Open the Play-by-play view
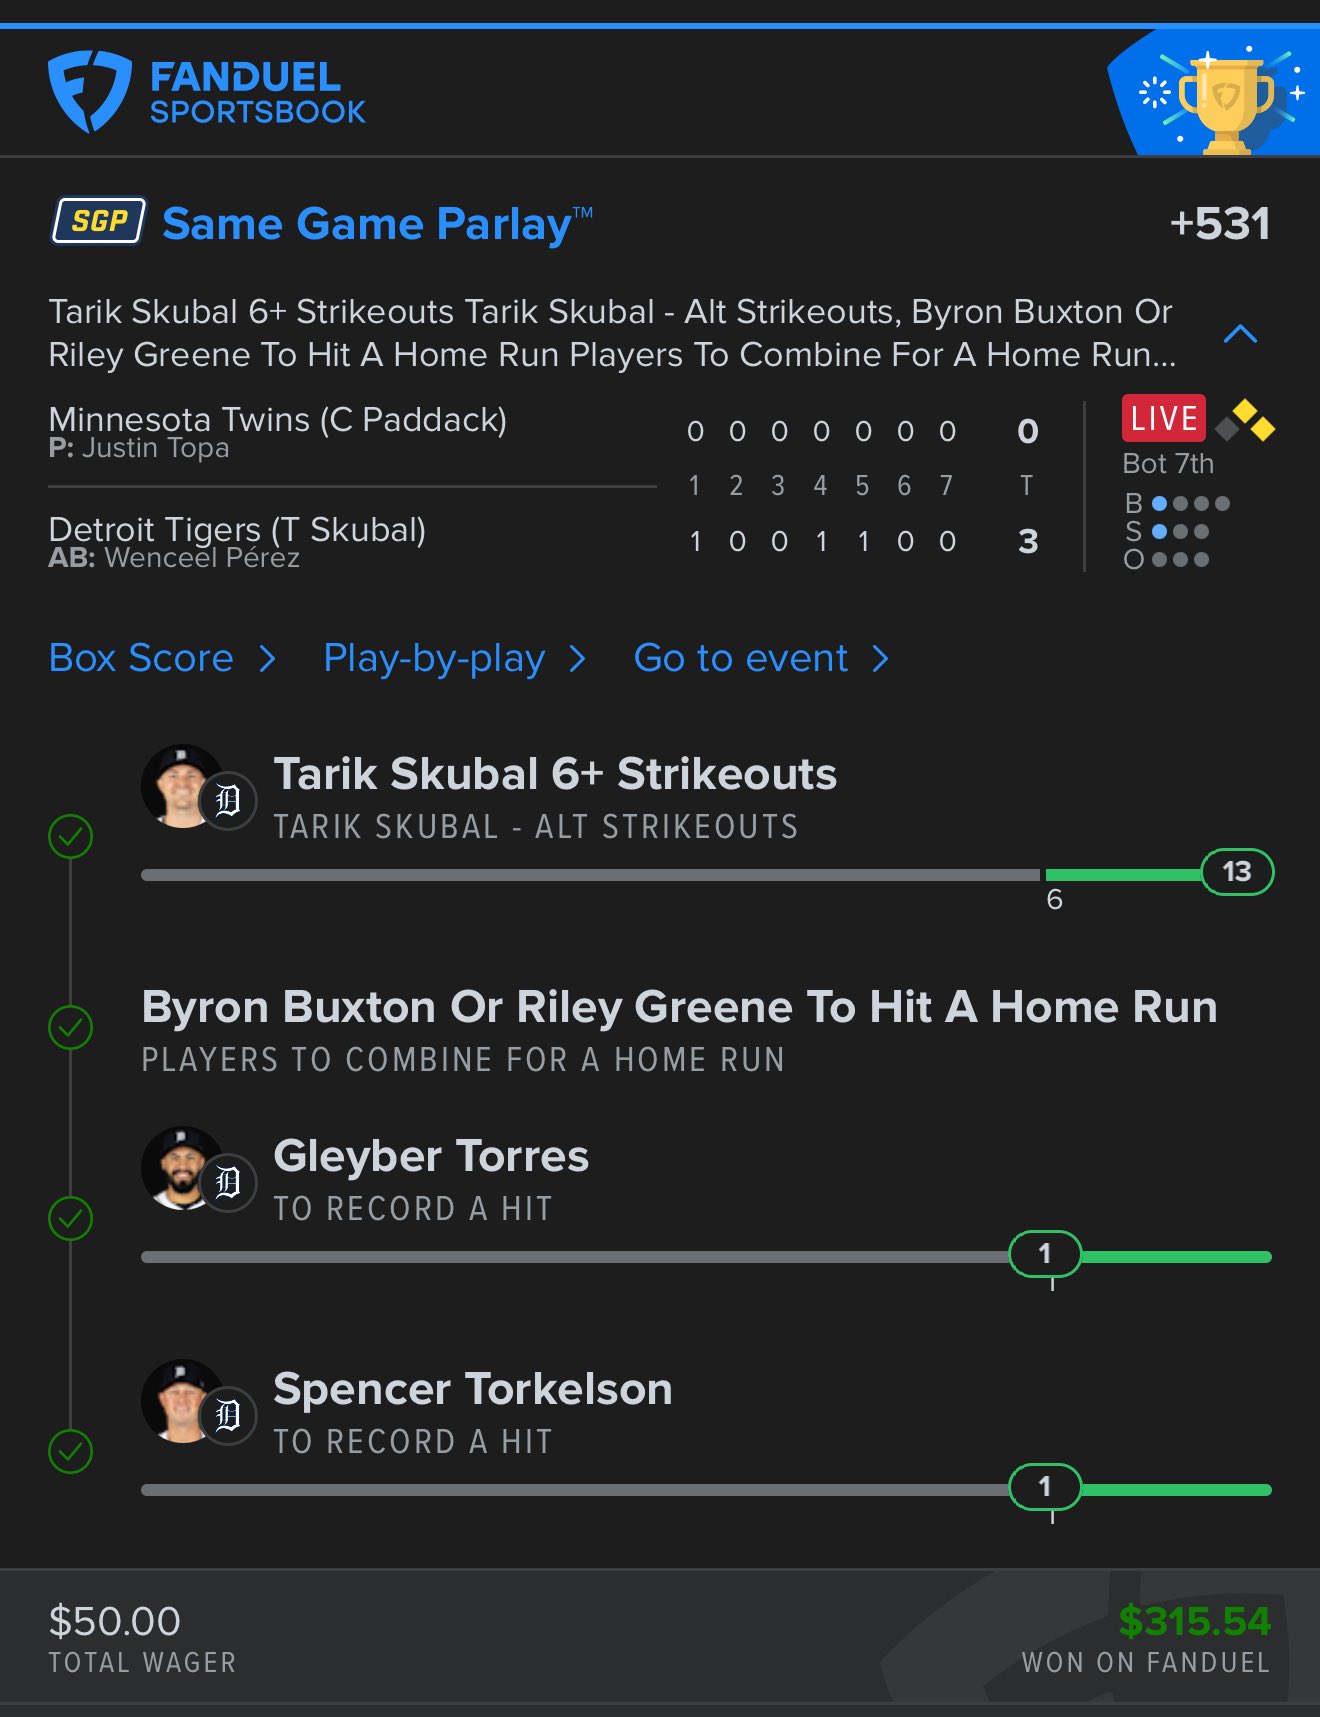The width and height of the screenshot is (1320, 1717). (x=434, y=659)
